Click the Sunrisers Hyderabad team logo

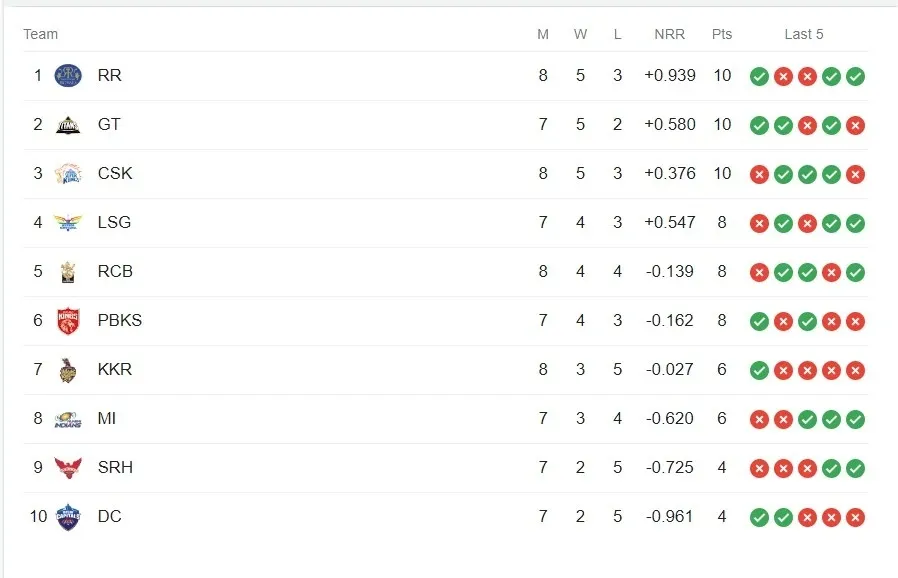pos(68,467)
